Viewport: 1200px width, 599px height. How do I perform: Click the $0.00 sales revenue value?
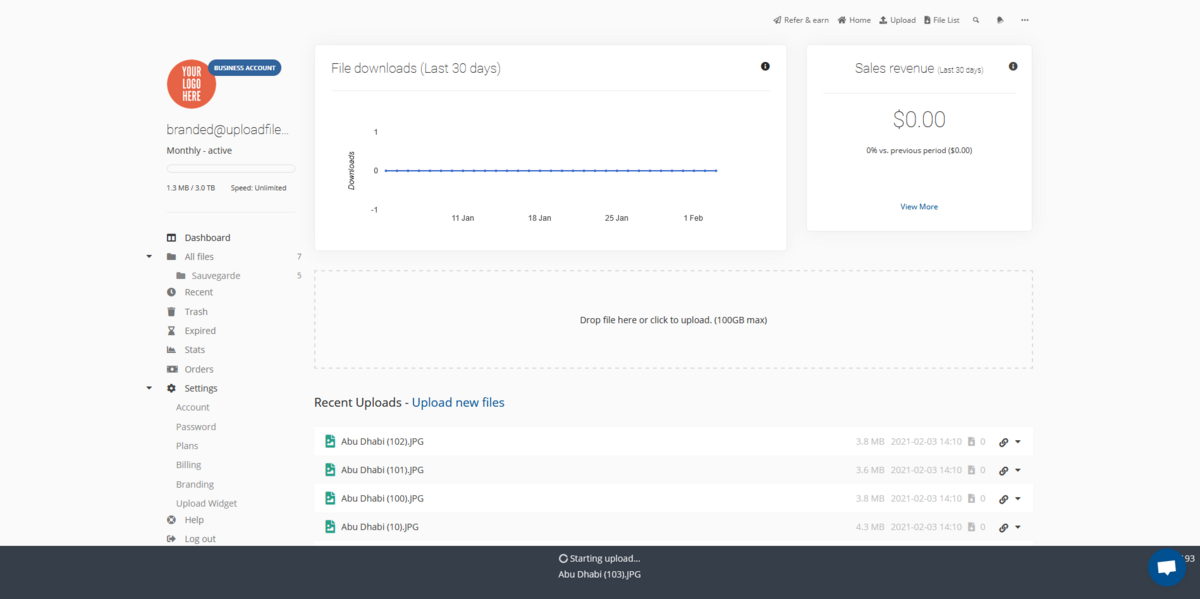coord(919,120)
